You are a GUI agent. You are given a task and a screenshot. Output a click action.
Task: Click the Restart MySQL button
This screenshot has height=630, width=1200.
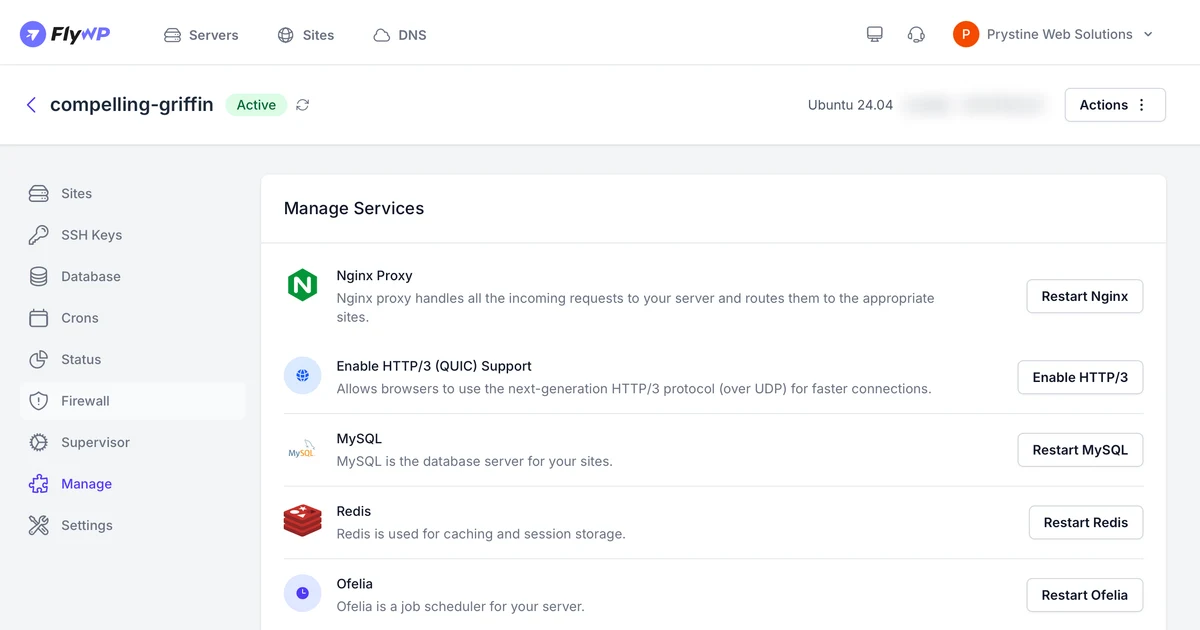click(1080, 450)
